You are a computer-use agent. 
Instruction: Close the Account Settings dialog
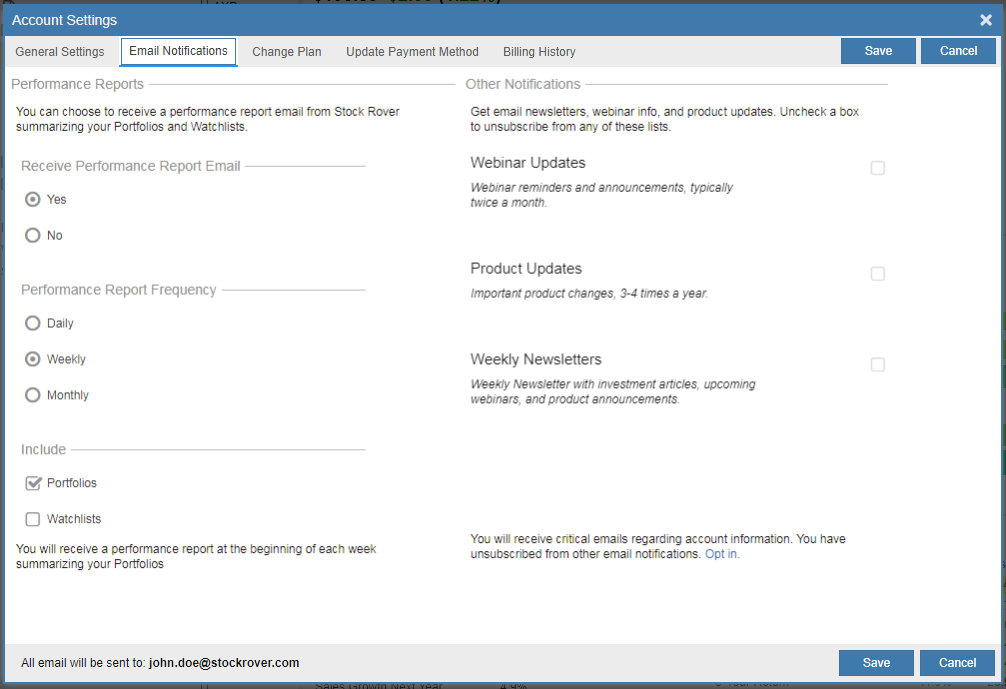(985, 20)
